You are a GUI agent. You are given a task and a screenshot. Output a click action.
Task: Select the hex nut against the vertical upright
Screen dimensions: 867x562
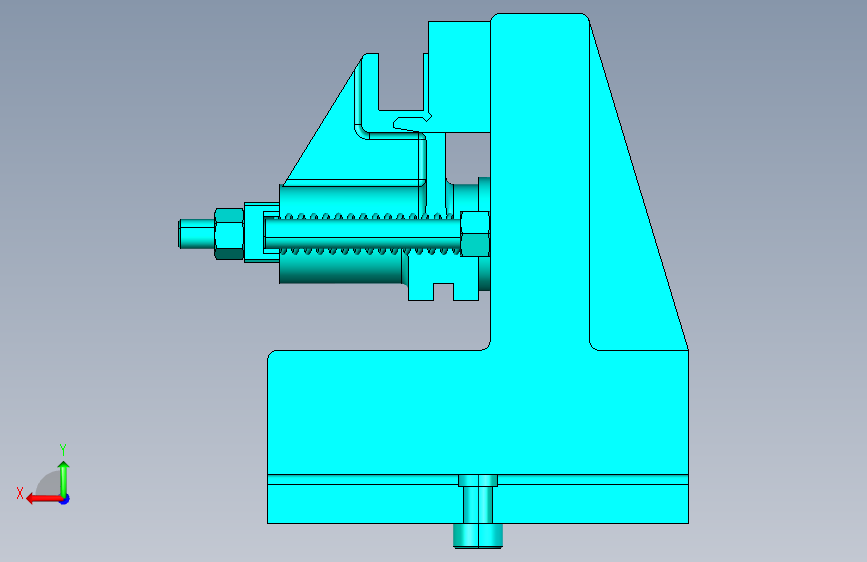475,233
